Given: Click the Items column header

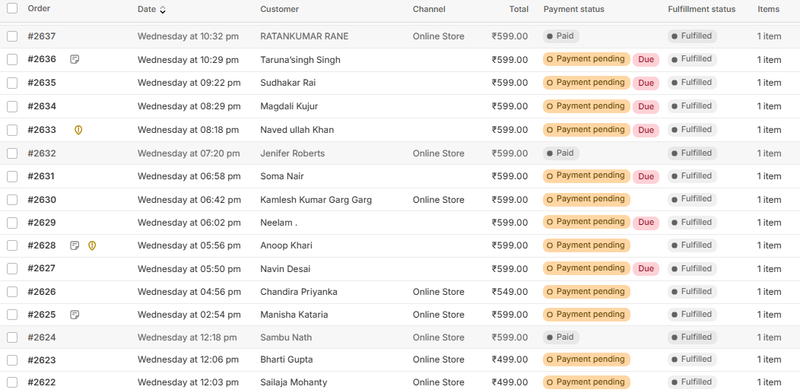Looking at the screenshot, I should (768, 9).
